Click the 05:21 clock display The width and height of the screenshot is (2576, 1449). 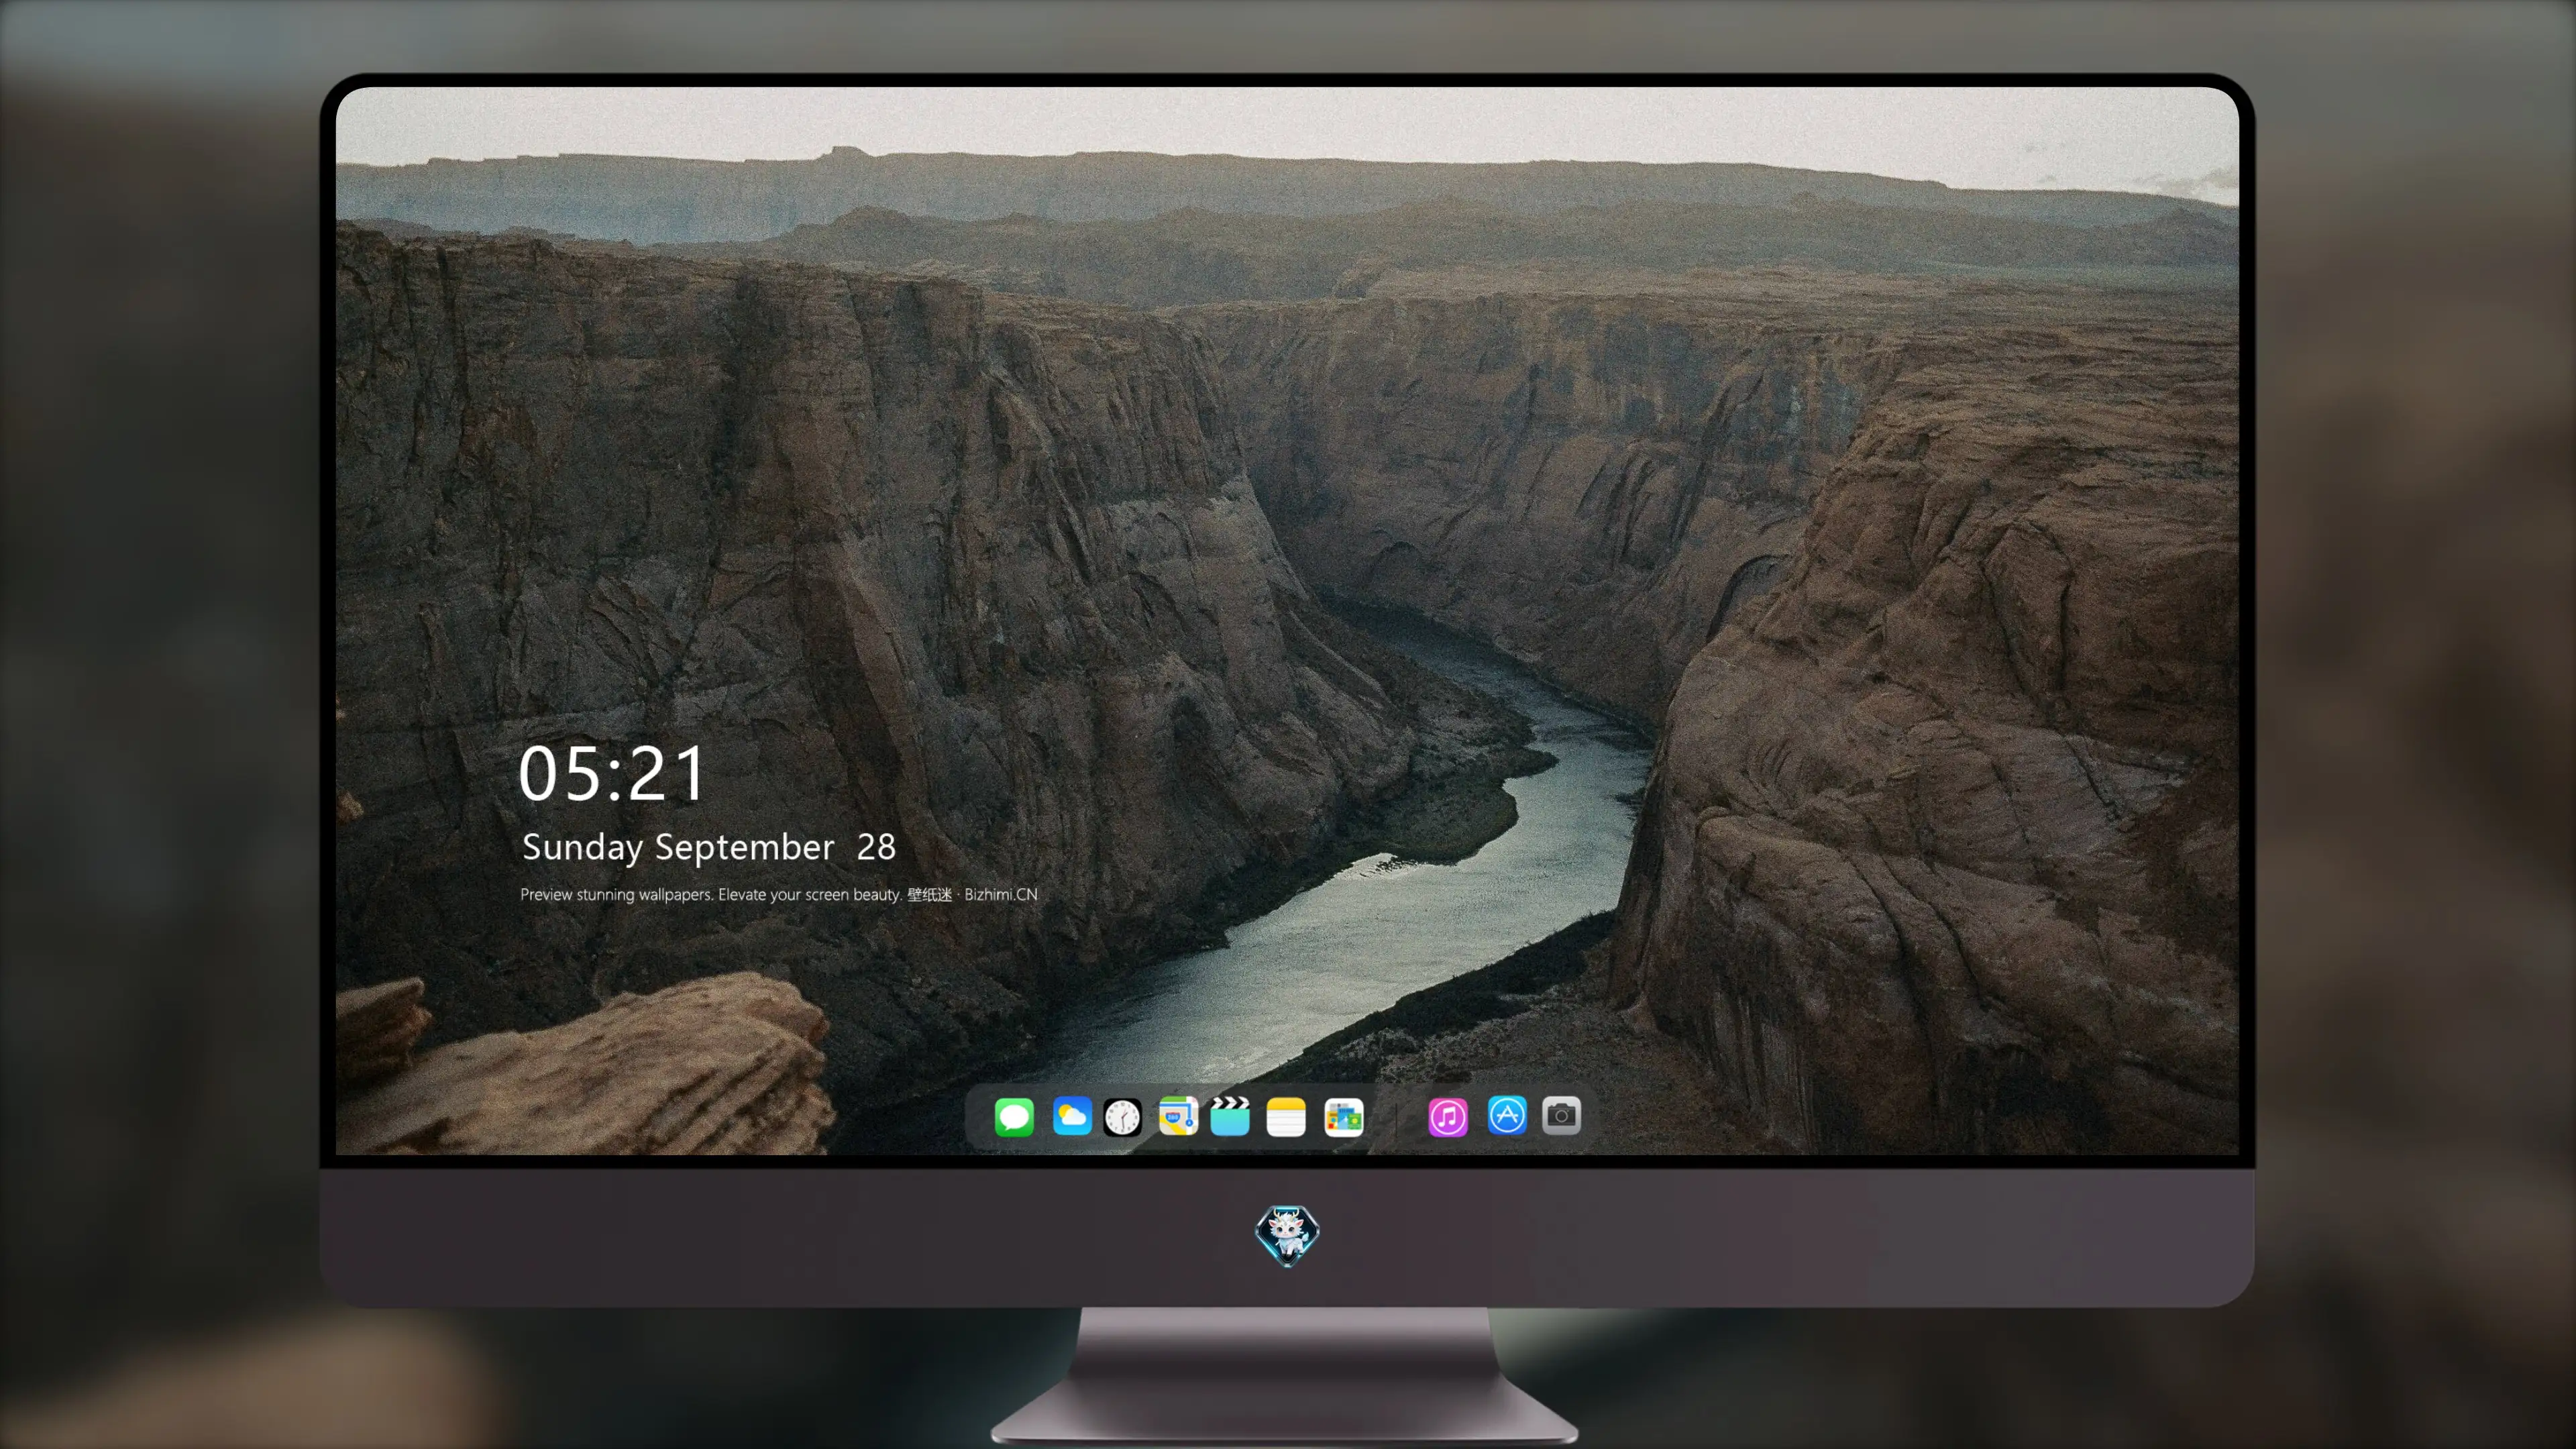pyautogui.click(x=612, y=773)
